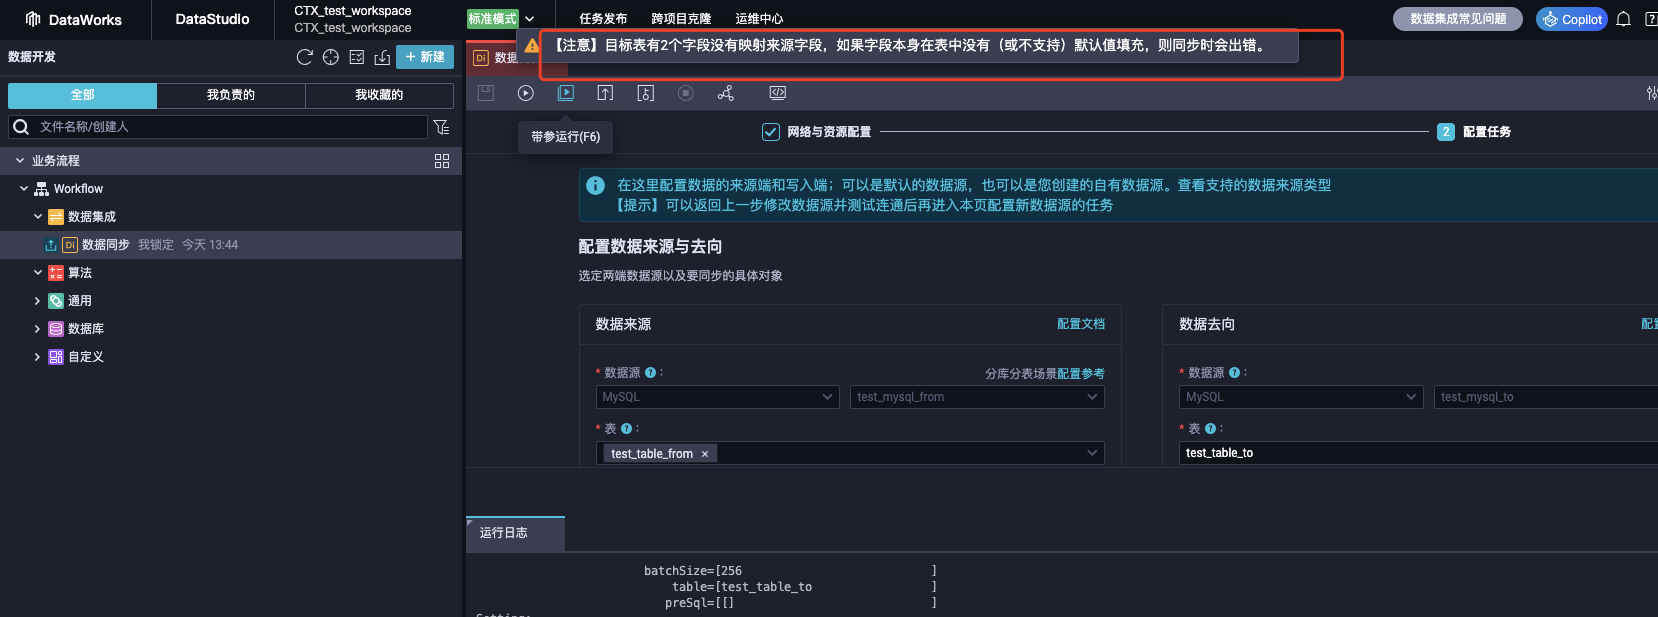1658x617 pixels.
Task: Click the filter icon beside search box
Action: tap(441, 127)
